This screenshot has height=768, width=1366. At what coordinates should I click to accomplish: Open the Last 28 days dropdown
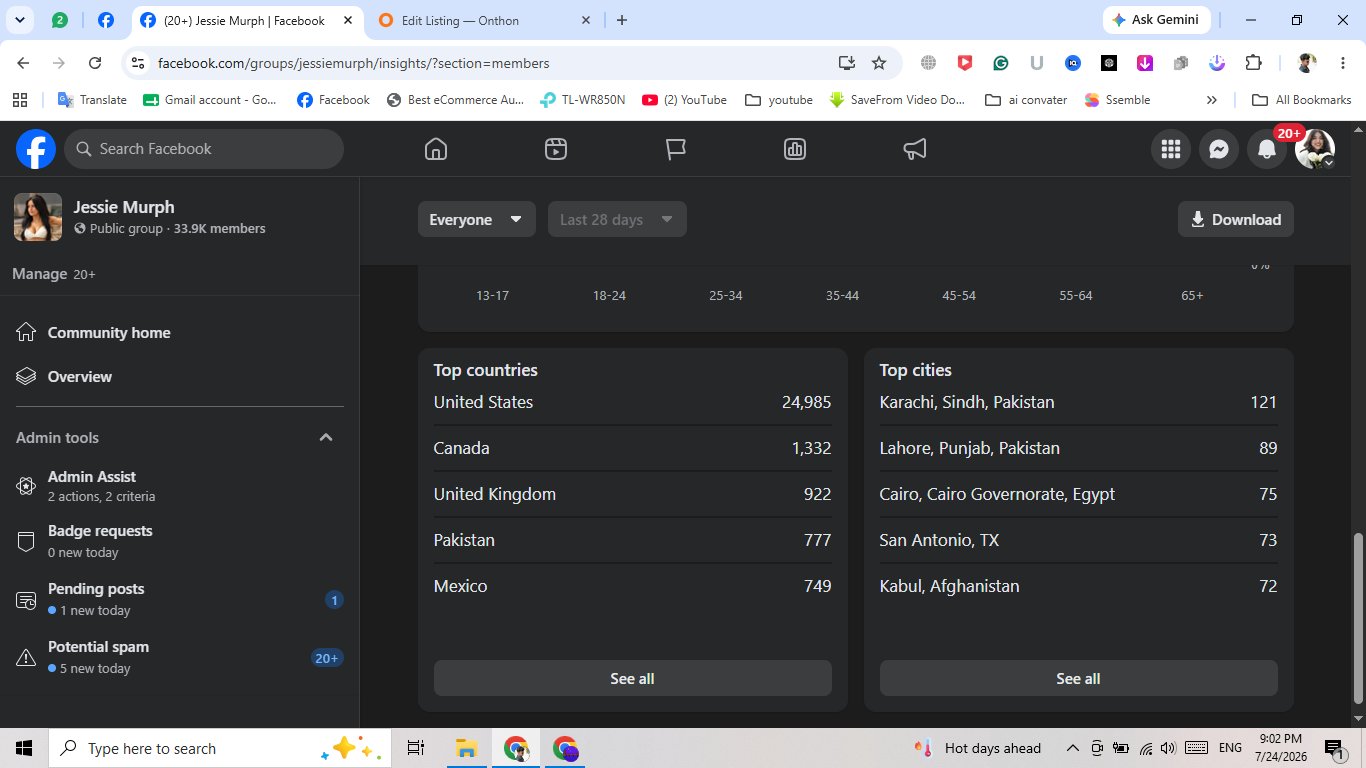[x=617, y=220]
